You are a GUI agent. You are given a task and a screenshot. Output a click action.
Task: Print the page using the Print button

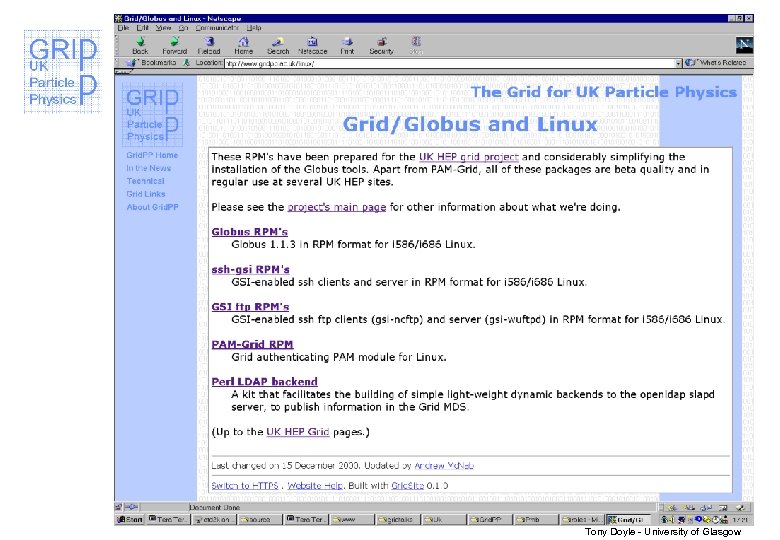[x=347, y=45]
